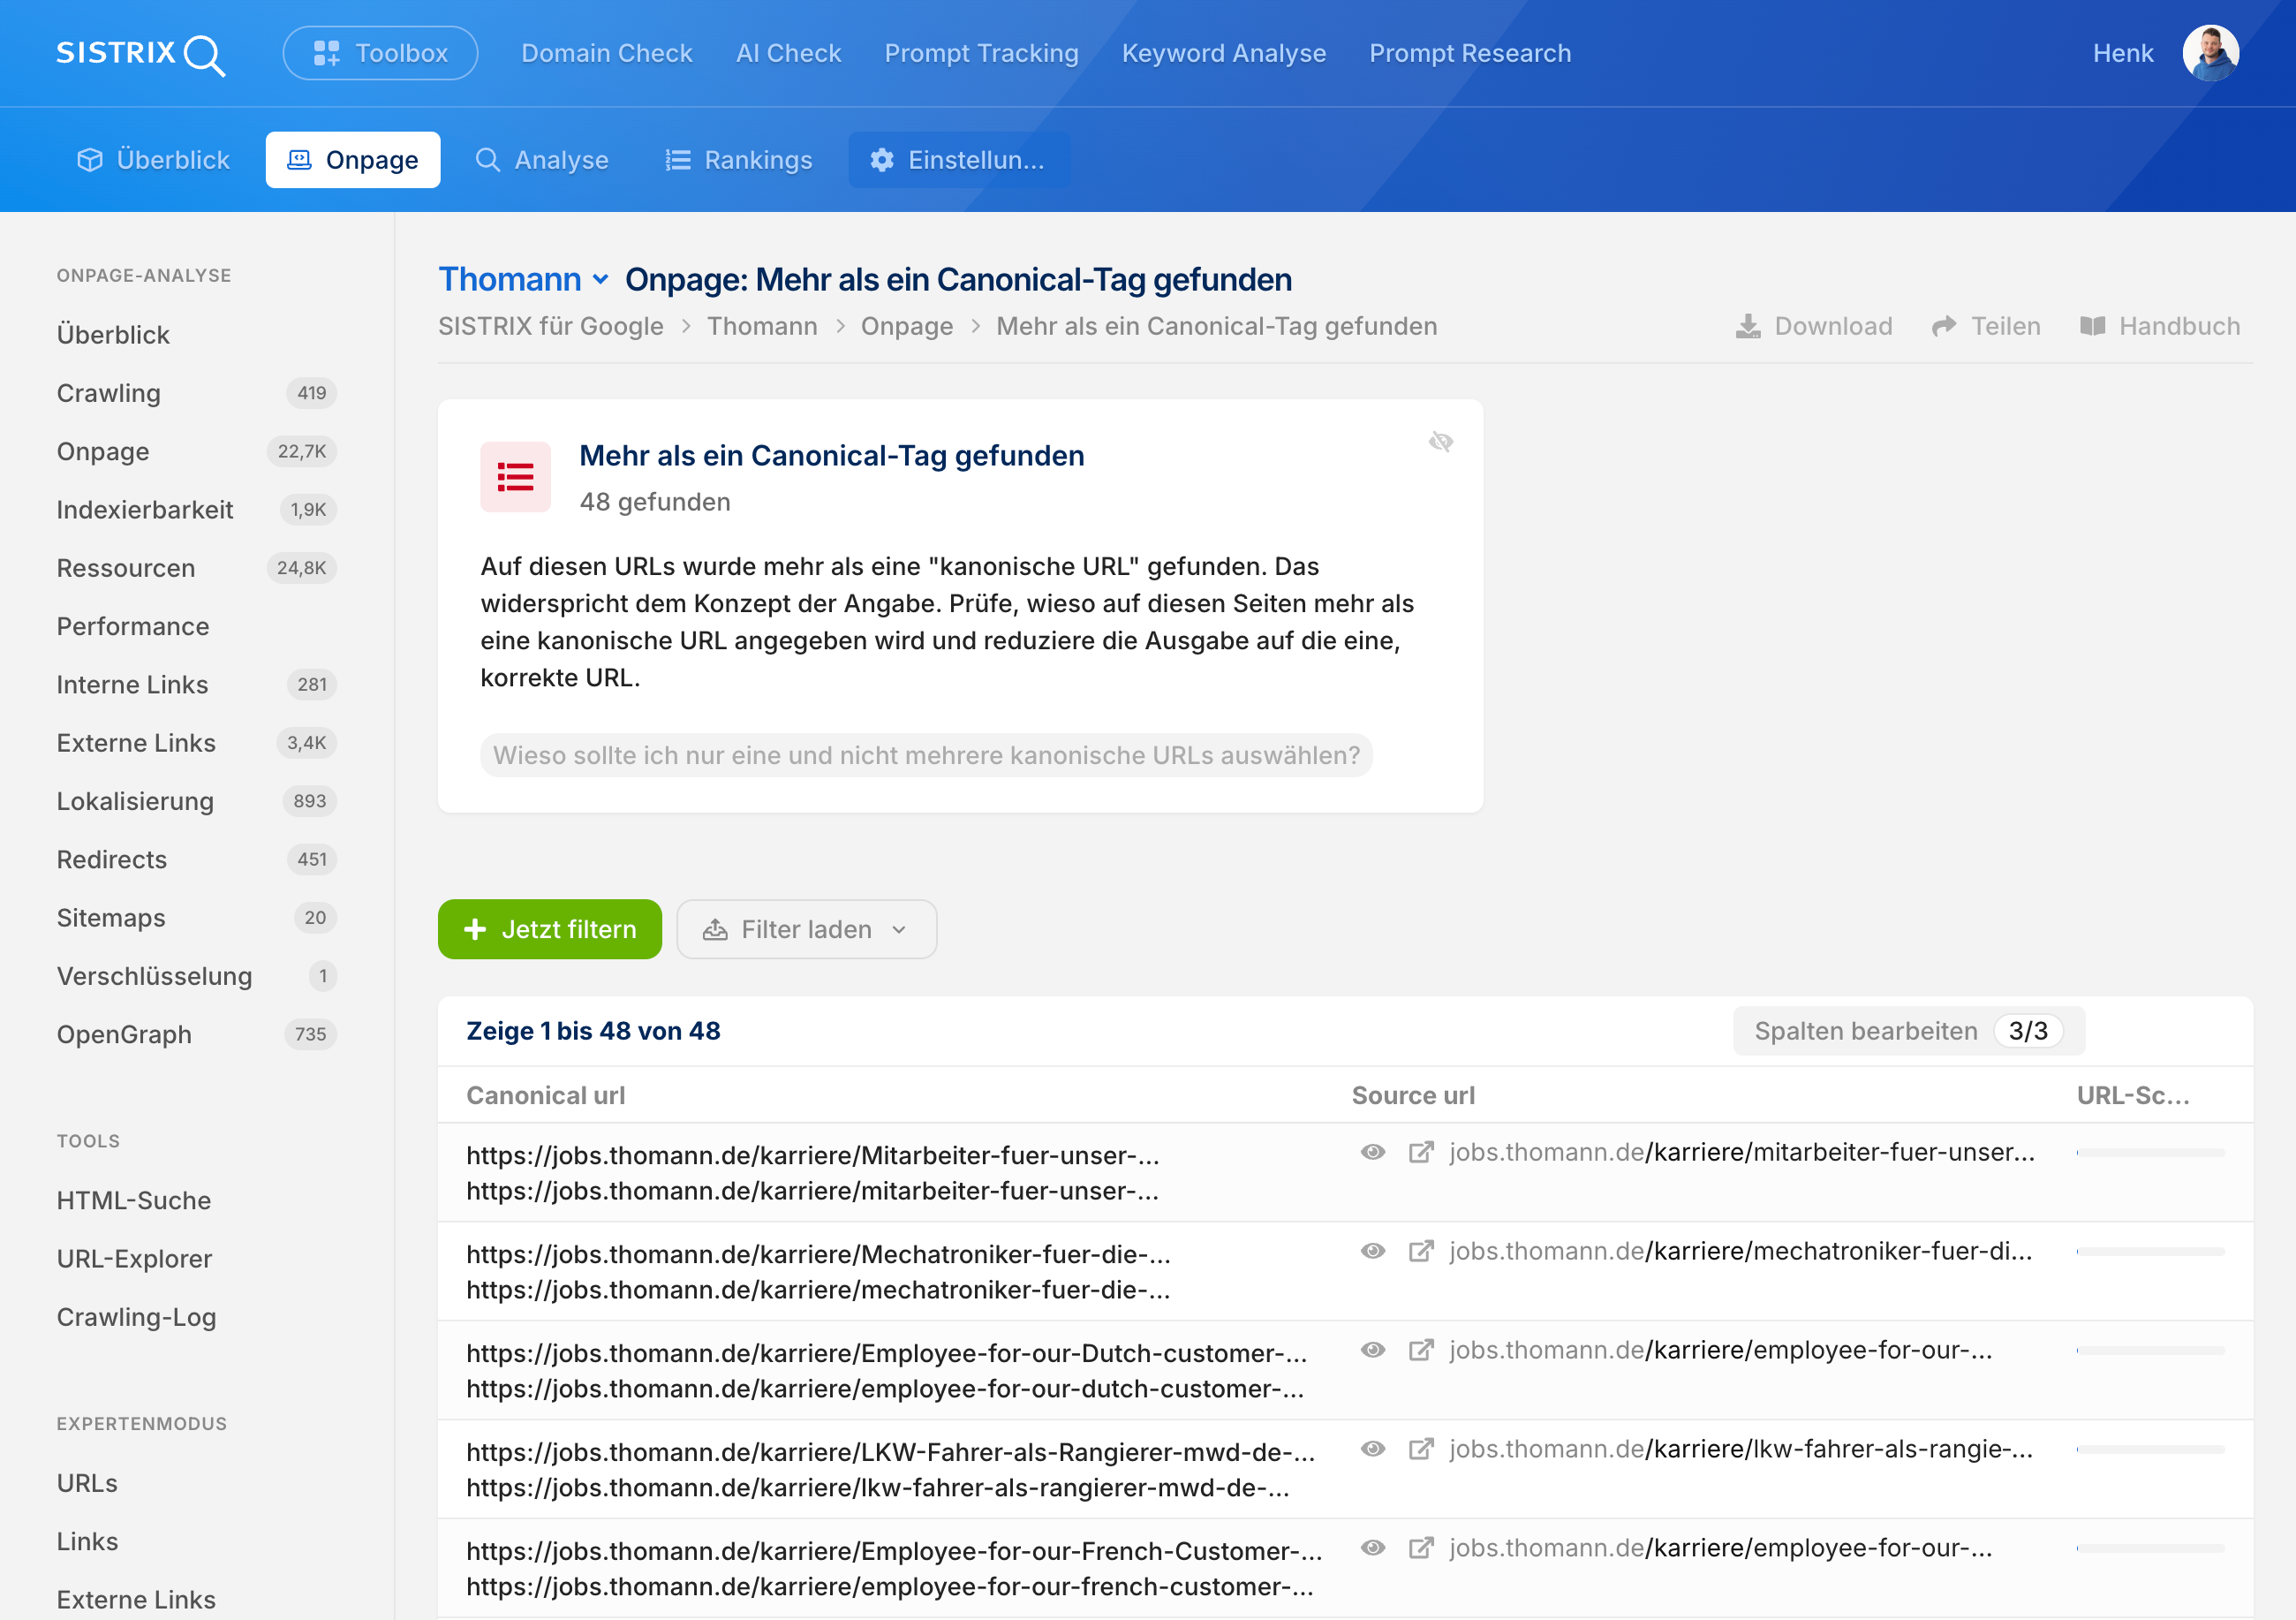Open external link for mitarbeiter-fuer-unser row
Viewport: 2296px width, 1620px height.
(x=1421, y=1152)
